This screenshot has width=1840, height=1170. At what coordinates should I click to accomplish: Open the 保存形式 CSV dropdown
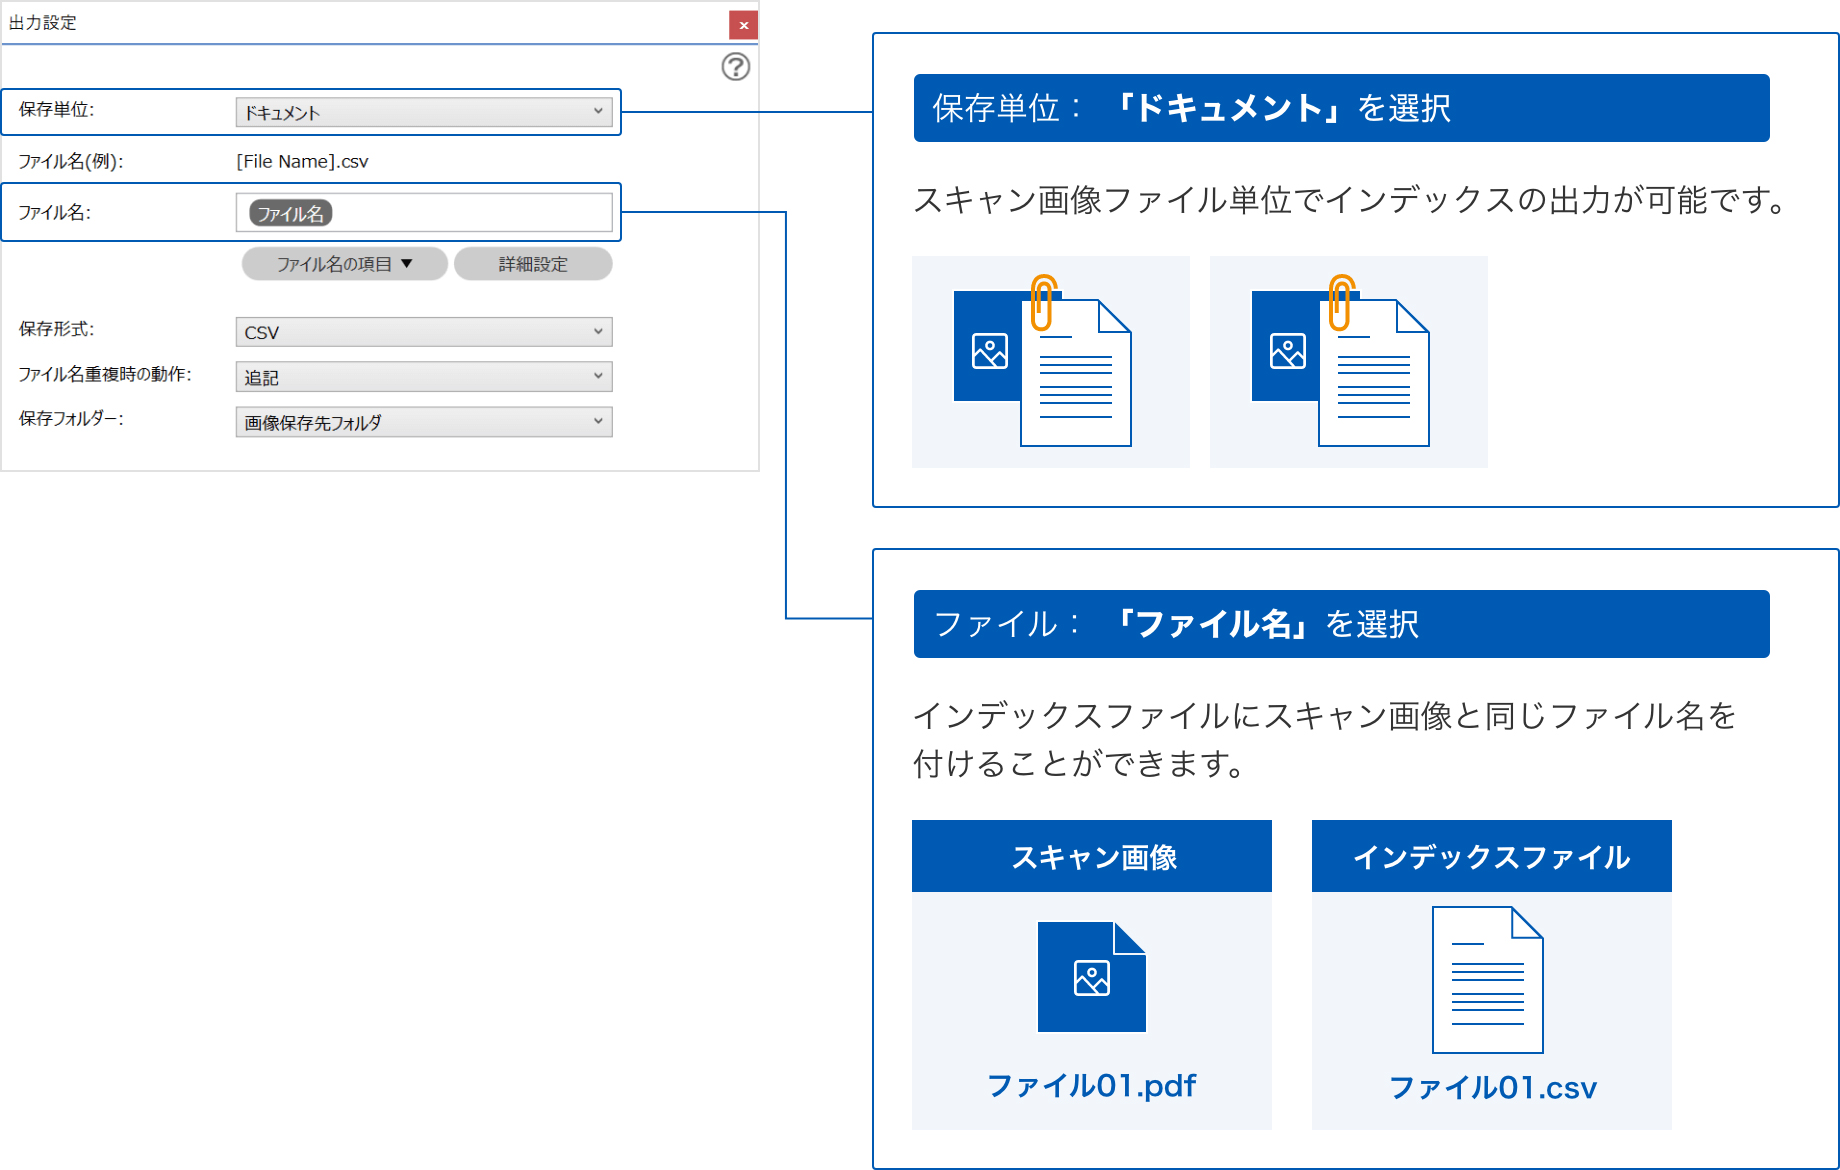(423, 332)
